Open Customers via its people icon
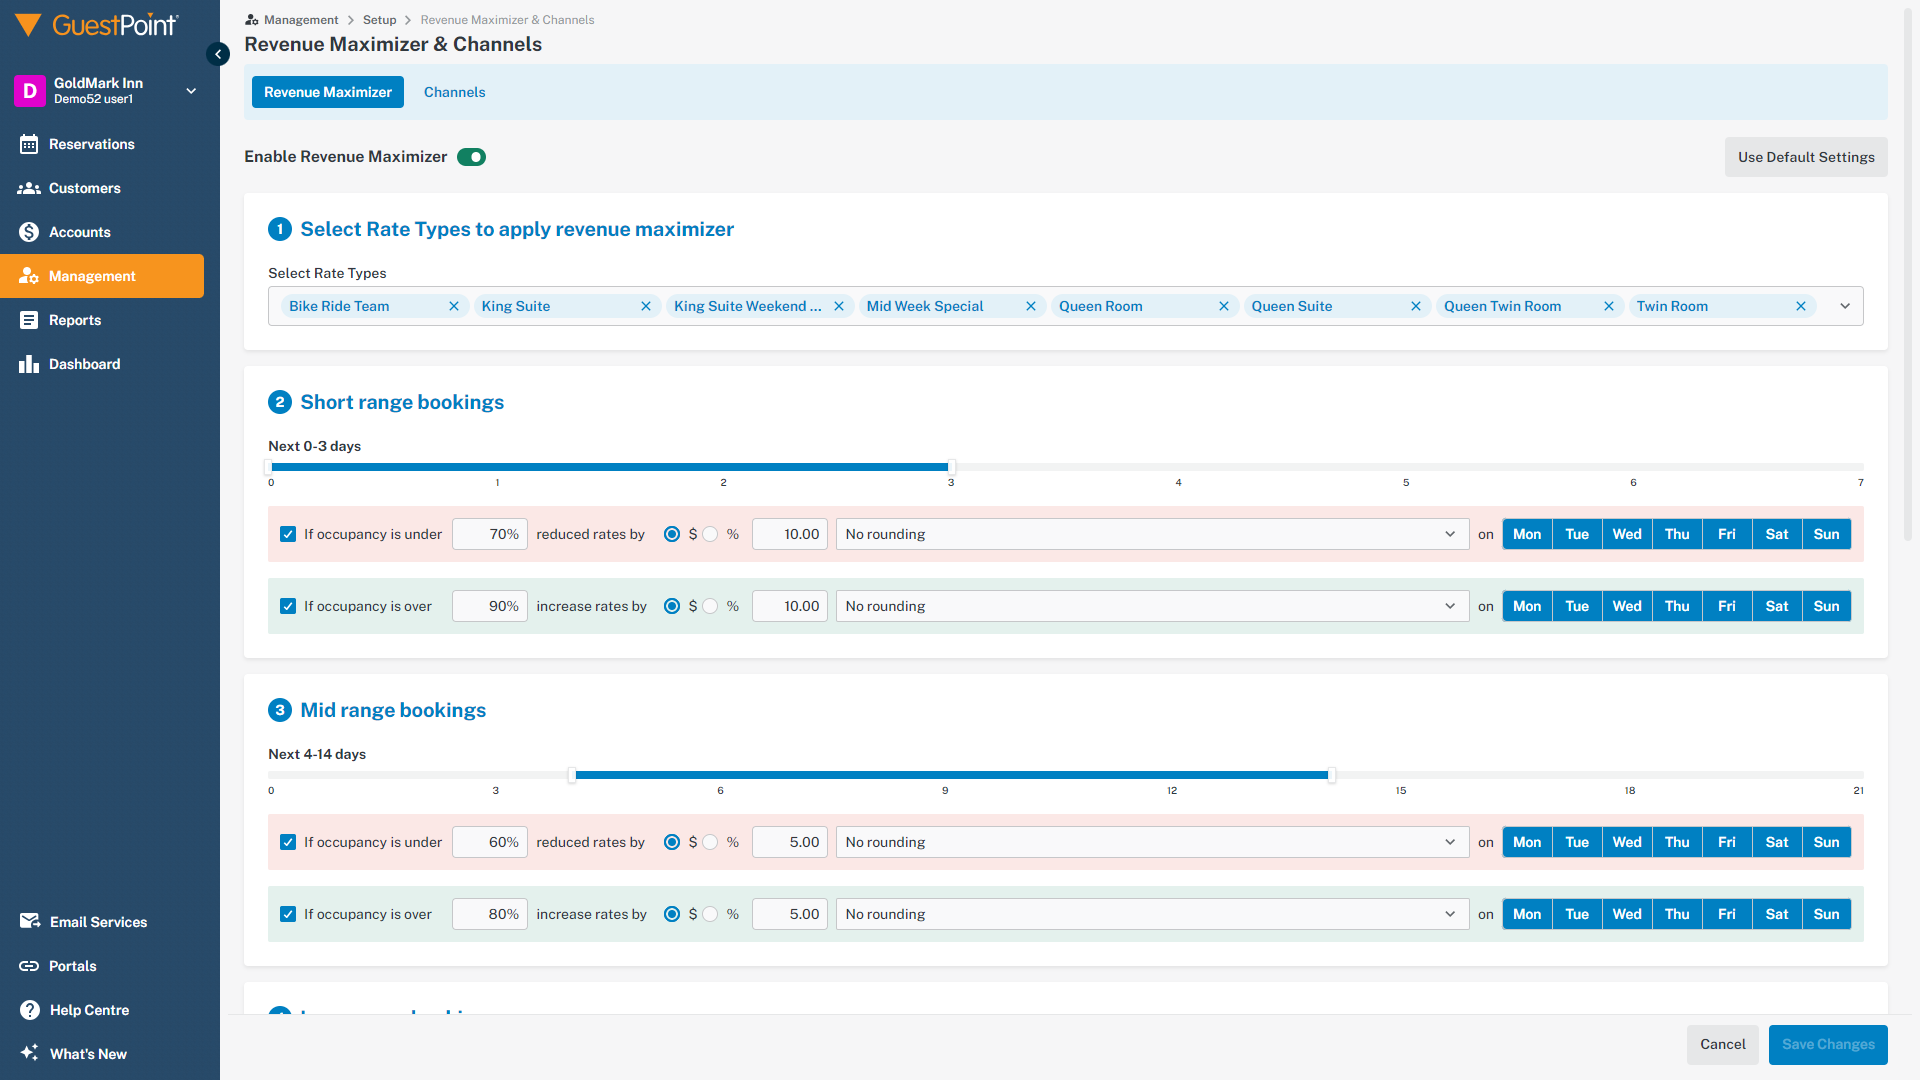This screenshot has height=1080, width=1920. click(29, 188)
